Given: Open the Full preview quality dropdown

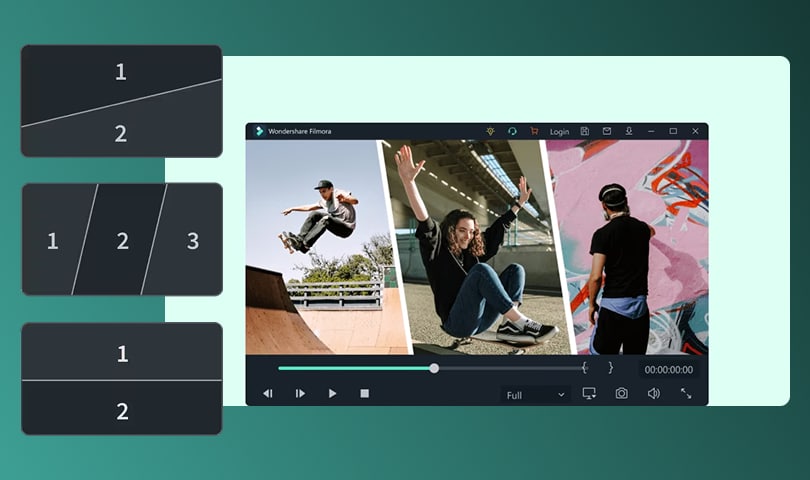Looking at the screenshot, I should pyautogui.click(x=535, y=395).
